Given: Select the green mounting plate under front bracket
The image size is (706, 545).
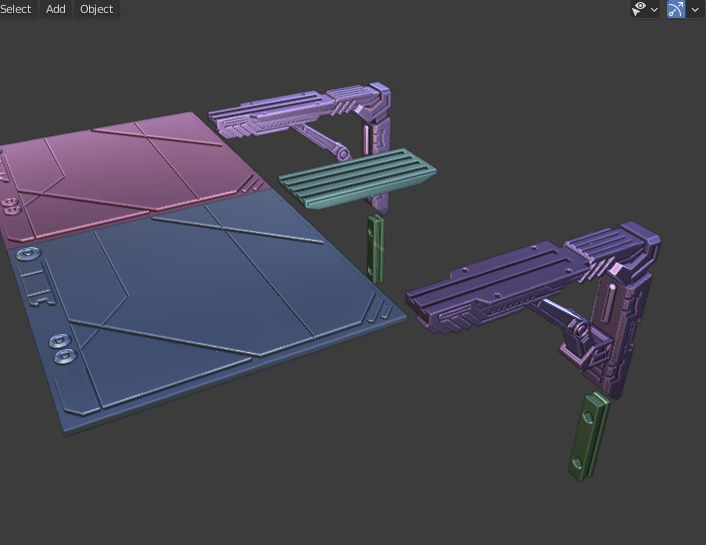Looking at the screenshot, I should point(589,436).
